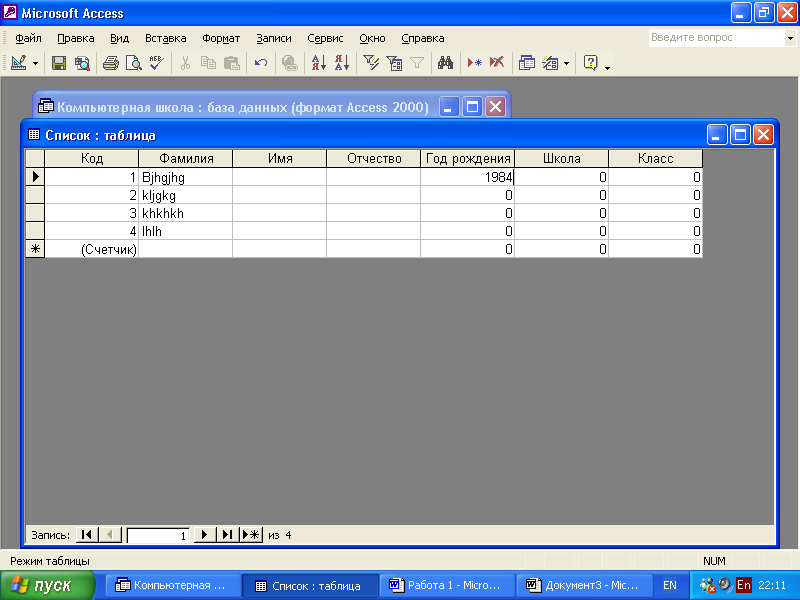Open the Файл menu

(29, 38)
